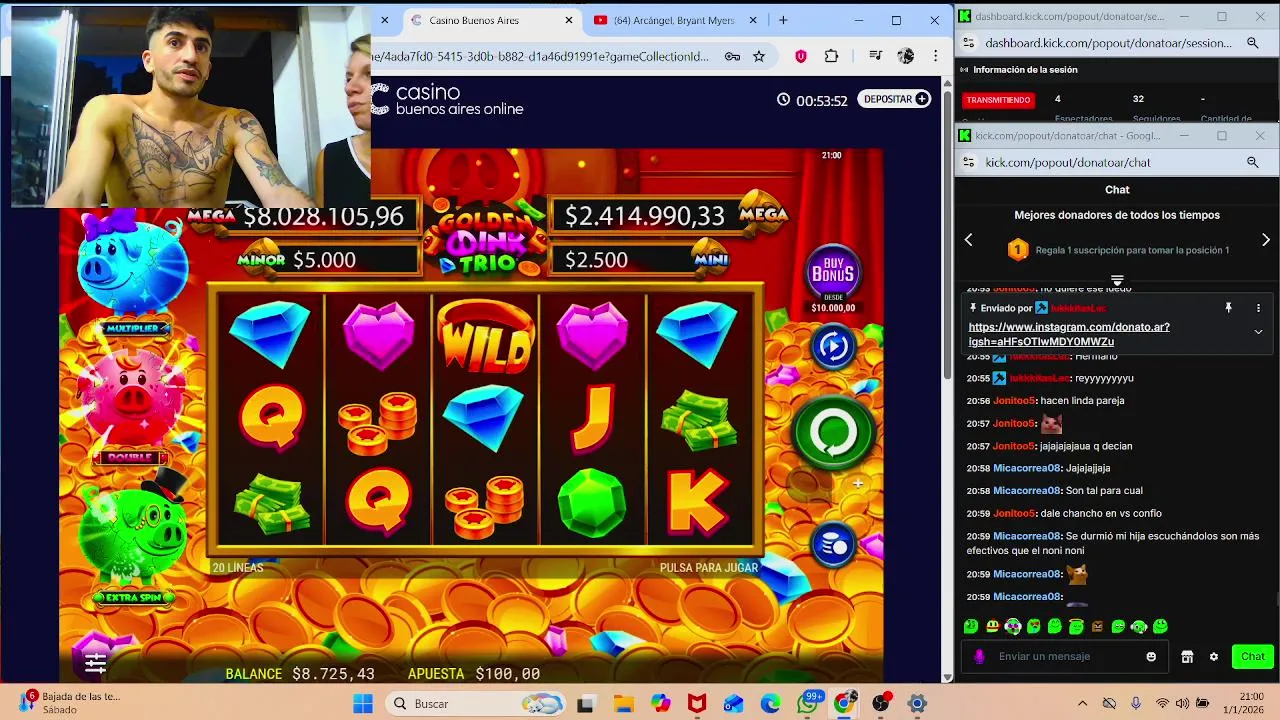
Task: Bookmark this page with the star icon
Action: pyautogui.click(x=759, y=56)
